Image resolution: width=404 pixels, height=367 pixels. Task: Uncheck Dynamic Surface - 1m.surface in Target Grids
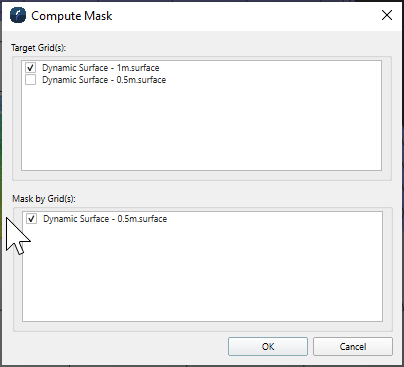(x=30, y=68)
